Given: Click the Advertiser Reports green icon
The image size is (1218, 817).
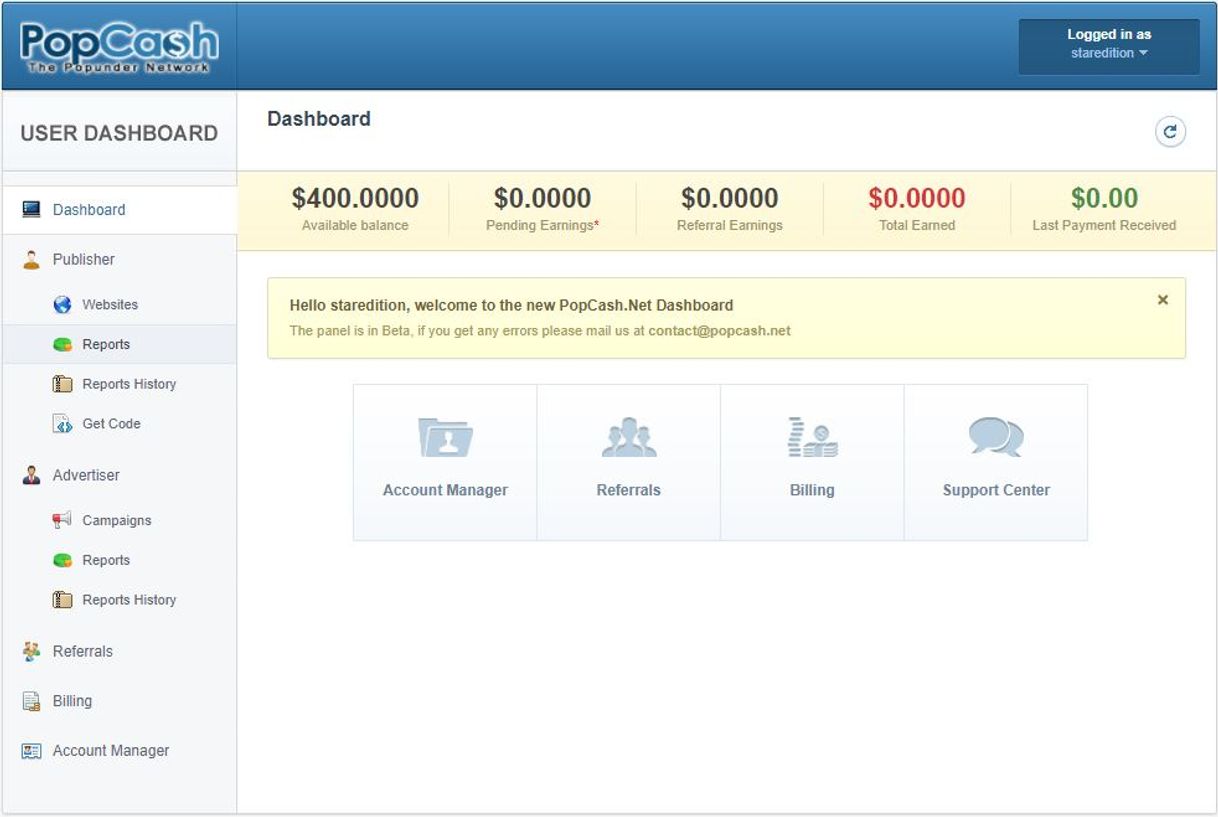Looking at the screenshot, I should (62, 561).
